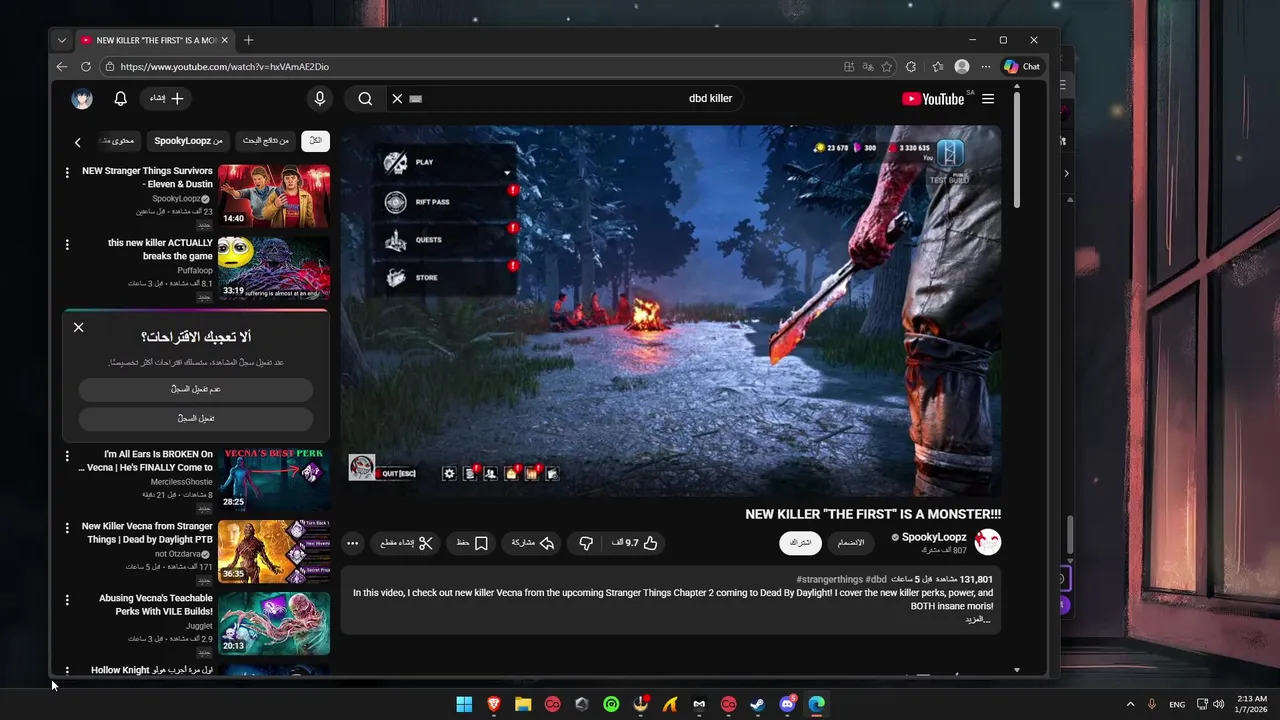Open the browser tab list chevron
1280x720 pixels.
point(62,40)
